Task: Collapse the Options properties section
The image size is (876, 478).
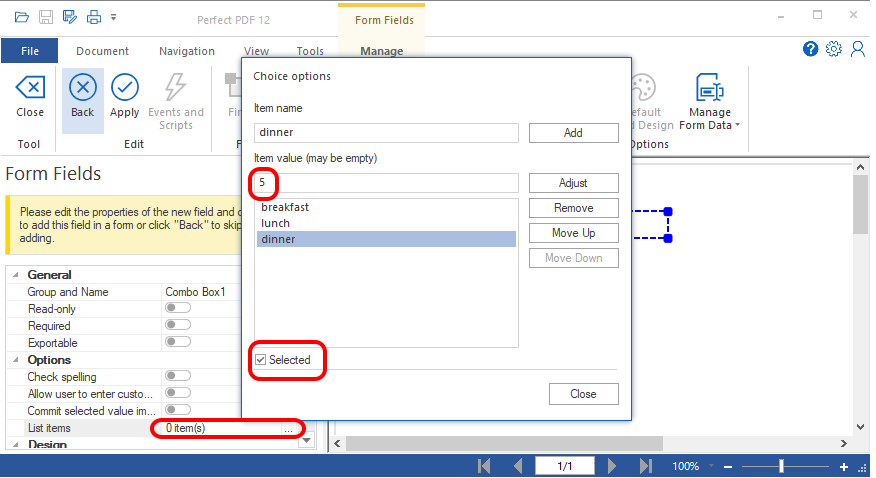Action: pyautogui.click(x=17, y=360)
